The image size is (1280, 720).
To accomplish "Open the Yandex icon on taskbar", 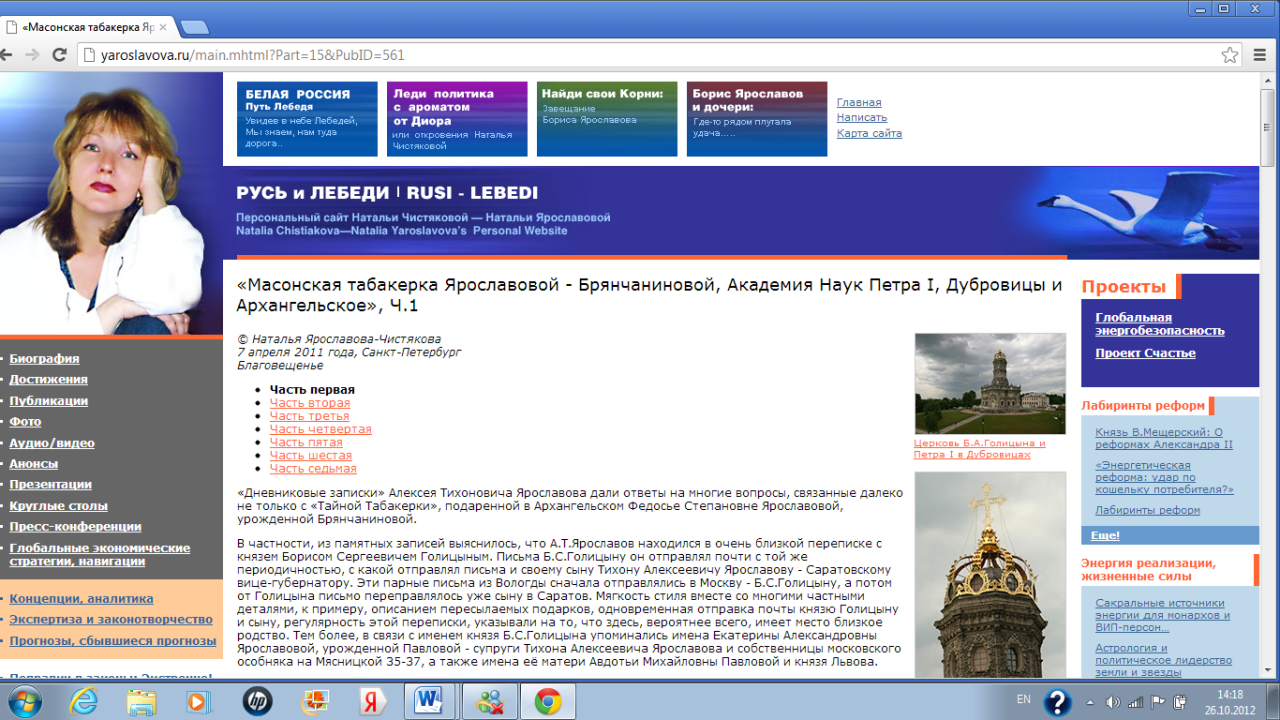I will 373,701.
